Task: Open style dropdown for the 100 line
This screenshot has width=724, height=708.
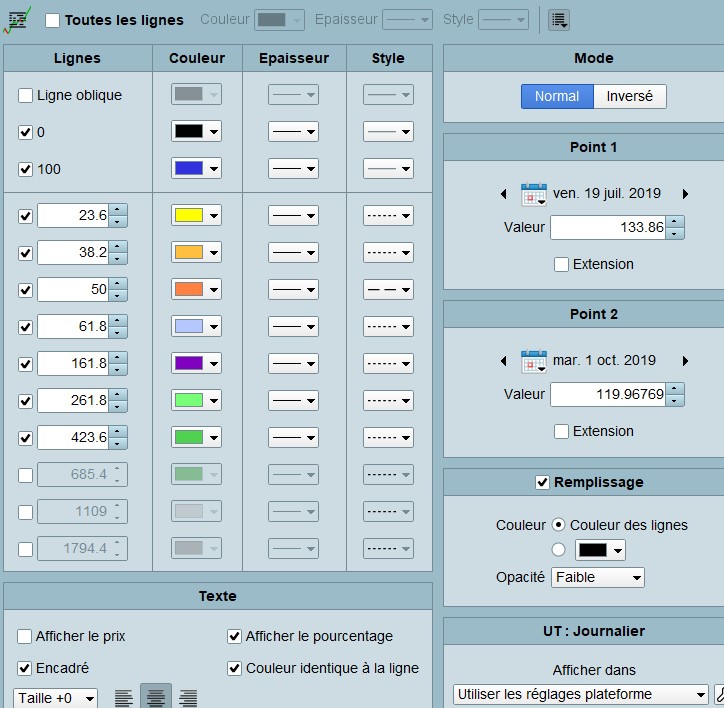Action: [388, 169]
